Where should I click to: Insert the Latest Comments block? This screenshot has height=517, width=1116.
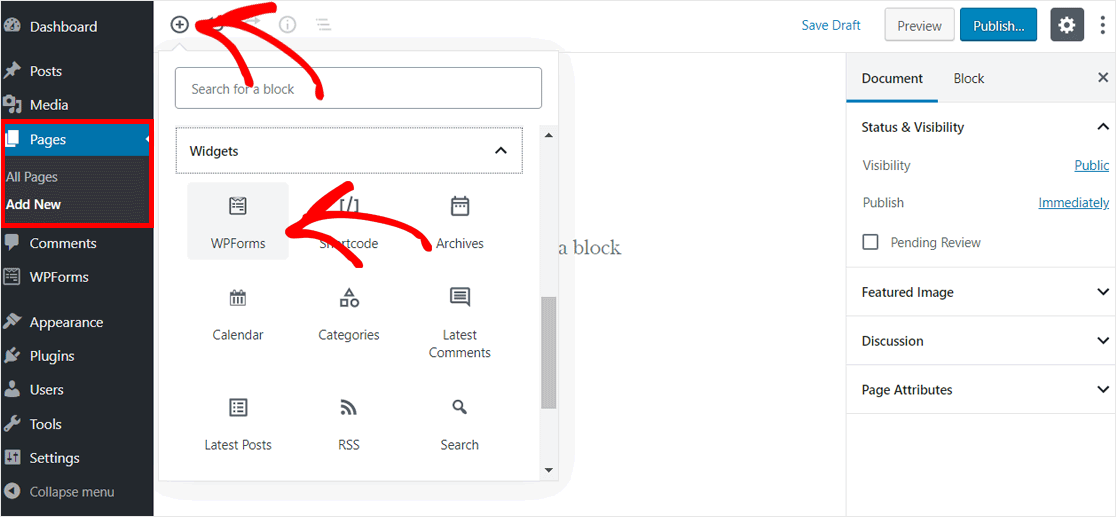(460, 323)
